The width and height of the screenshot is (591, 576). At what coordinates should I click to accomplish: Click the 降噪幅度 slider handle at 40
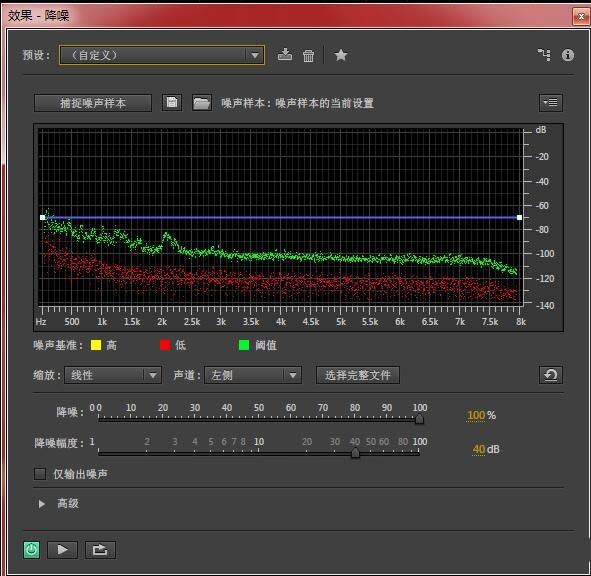coord(355,453)
